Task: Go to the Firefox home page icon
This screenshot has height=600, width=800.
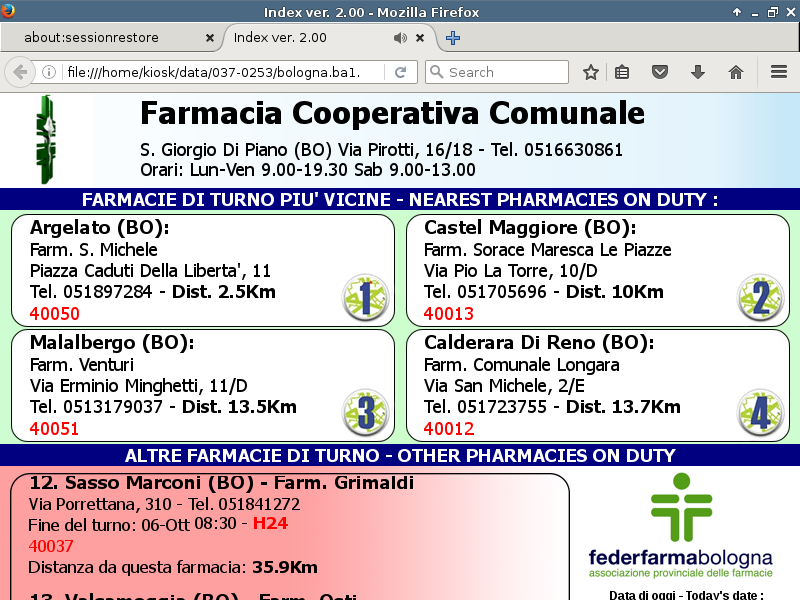Action: [736, 72]
